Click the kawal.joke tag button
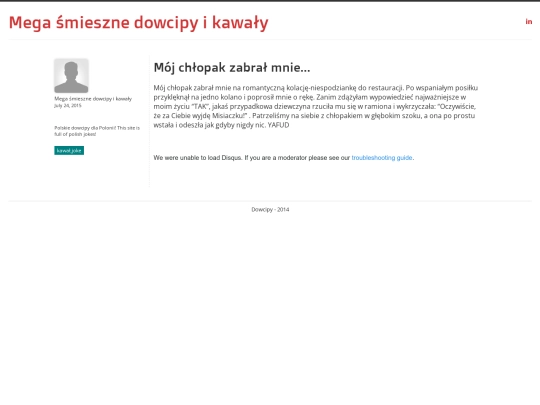This screenshot has height=405, width=540. pyautogui.click(x=69, y=150)
